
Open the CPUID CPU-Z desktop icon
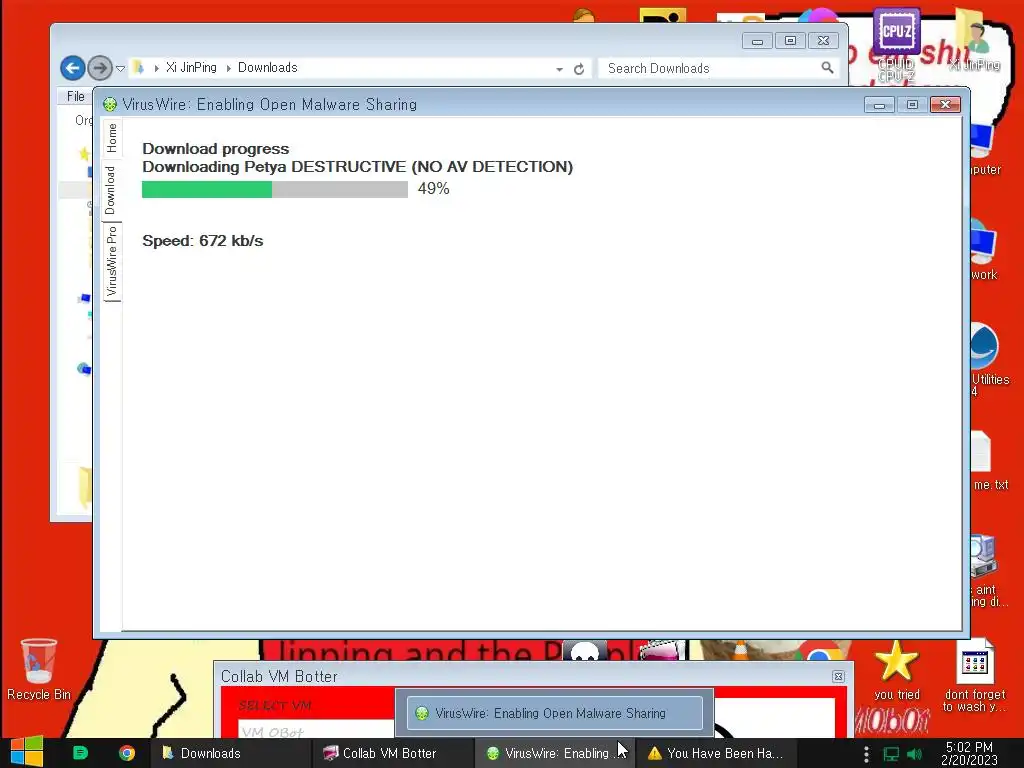[x=896, y=44]
